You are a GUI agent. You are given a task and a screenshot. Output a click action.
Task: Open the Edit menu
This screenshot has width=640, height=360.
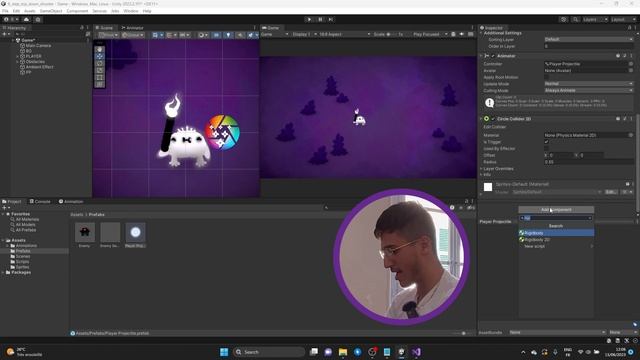click(16, 11)
